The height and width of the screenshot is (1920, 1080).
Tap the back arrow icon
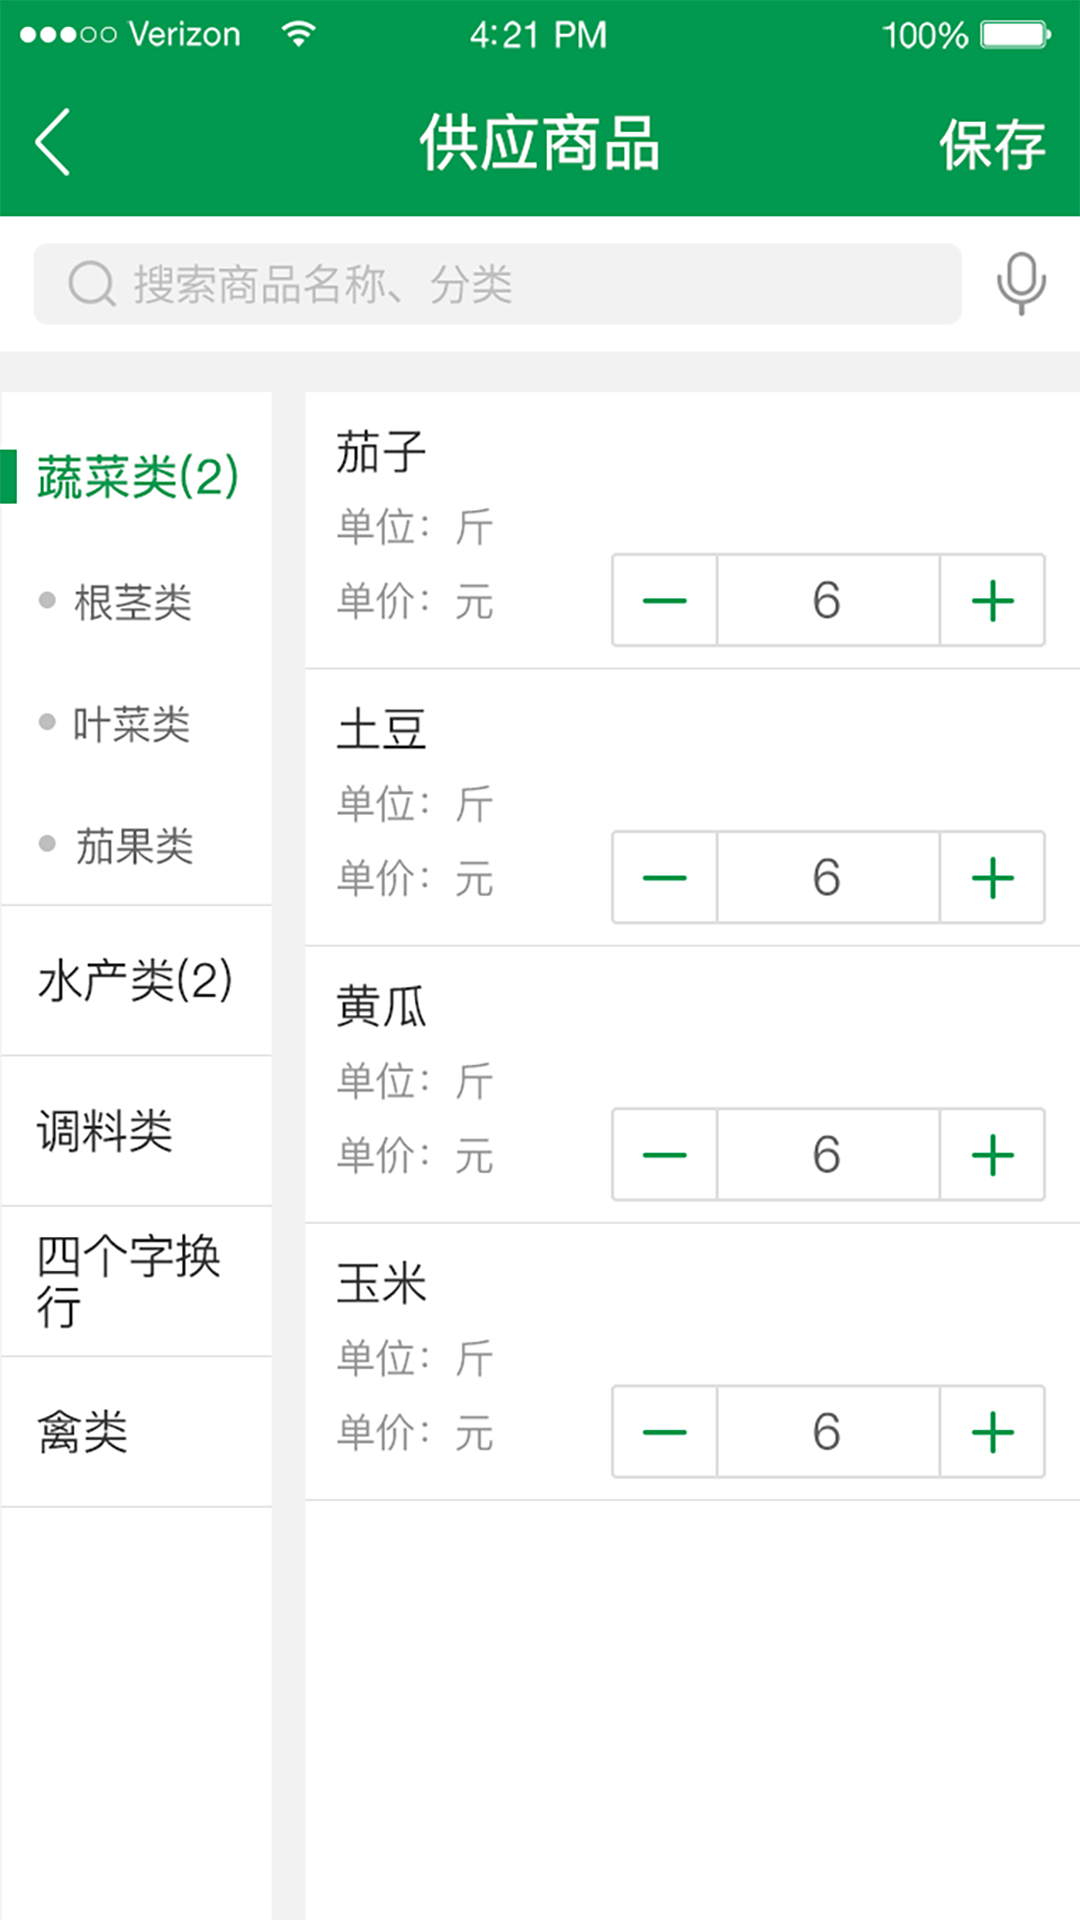pos(54,142)
